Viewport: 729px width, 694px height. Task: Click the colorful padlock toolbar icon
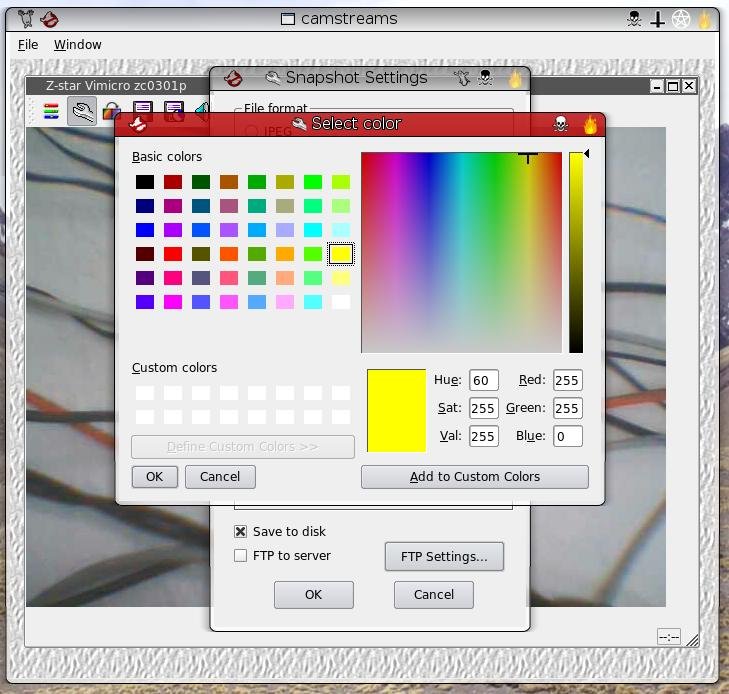point(112,112)
